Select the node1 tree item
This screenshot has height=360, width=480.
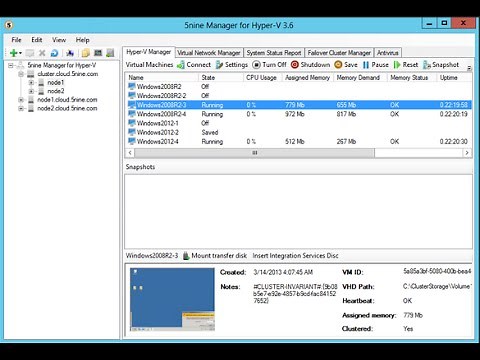[56, 82]
